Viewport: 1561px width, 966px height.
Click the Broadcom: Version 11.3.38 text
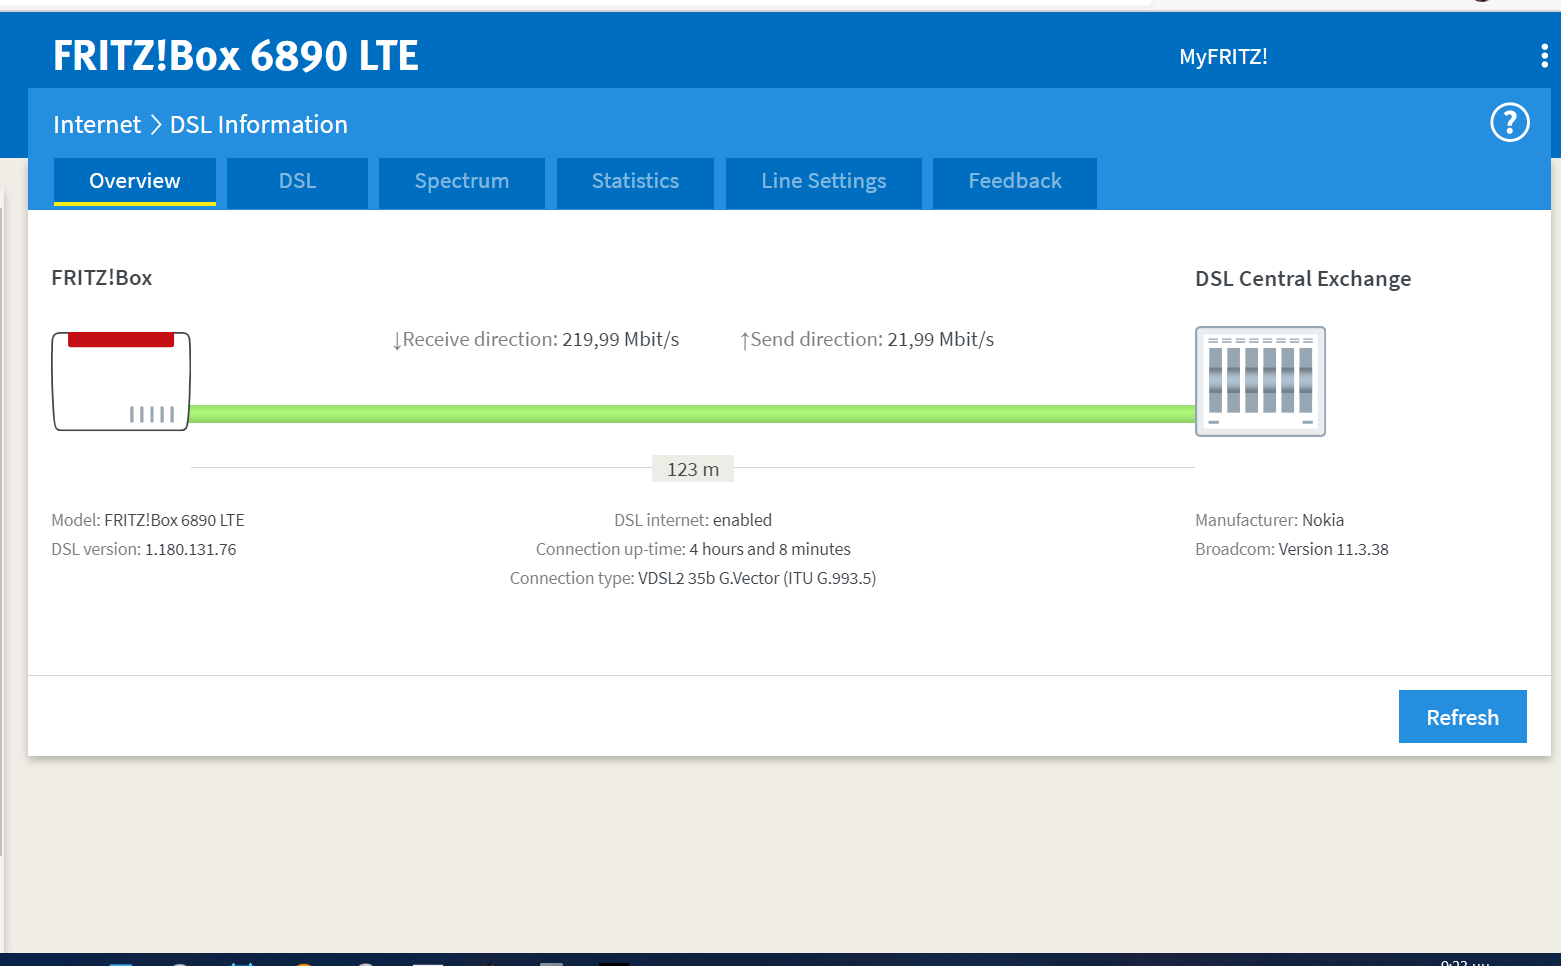tap(1292, 549)
